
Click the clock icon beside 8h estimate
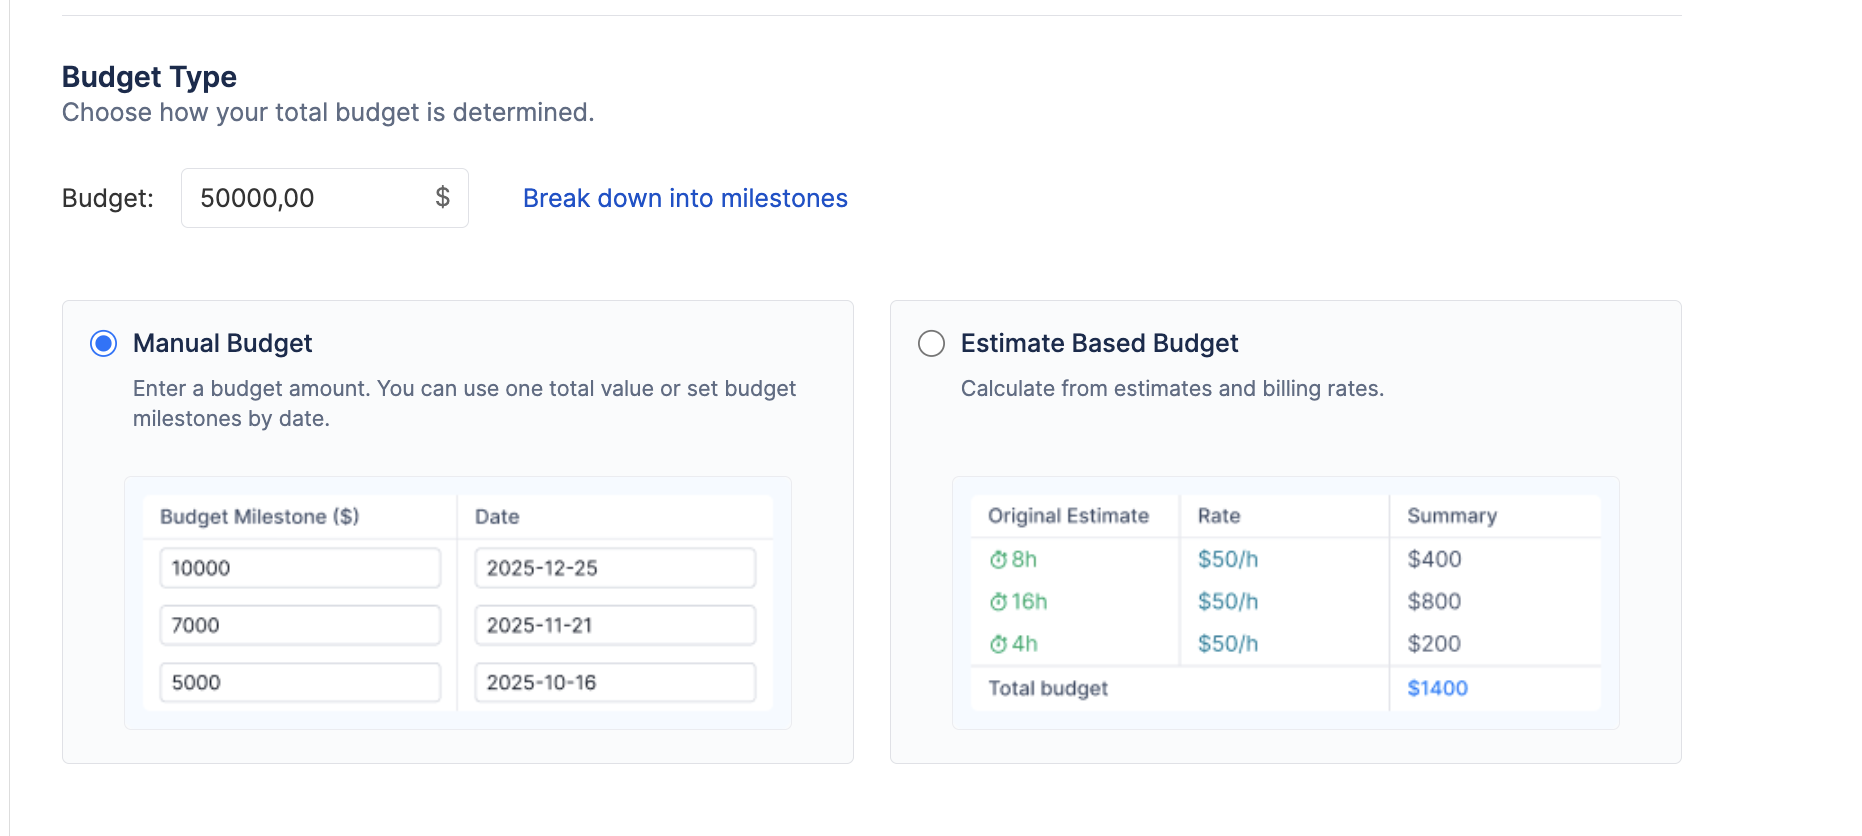(998, 560)
